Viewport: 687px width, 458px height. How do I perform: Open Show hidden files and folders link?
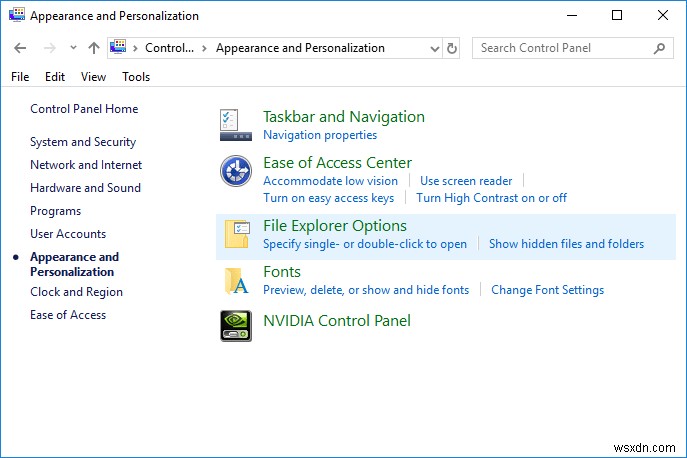click(x=566, y=244)
